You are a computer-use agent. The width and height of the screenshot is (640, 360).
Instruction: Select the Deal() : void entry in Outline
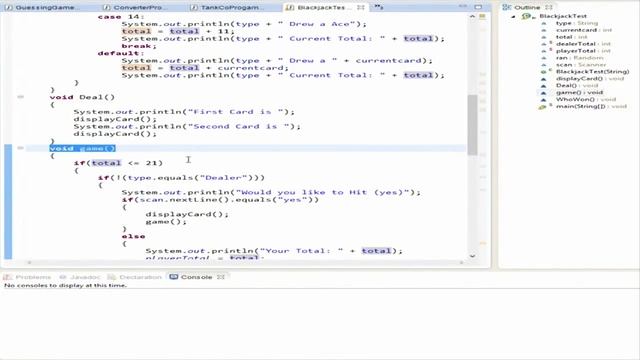pos(577,85)
